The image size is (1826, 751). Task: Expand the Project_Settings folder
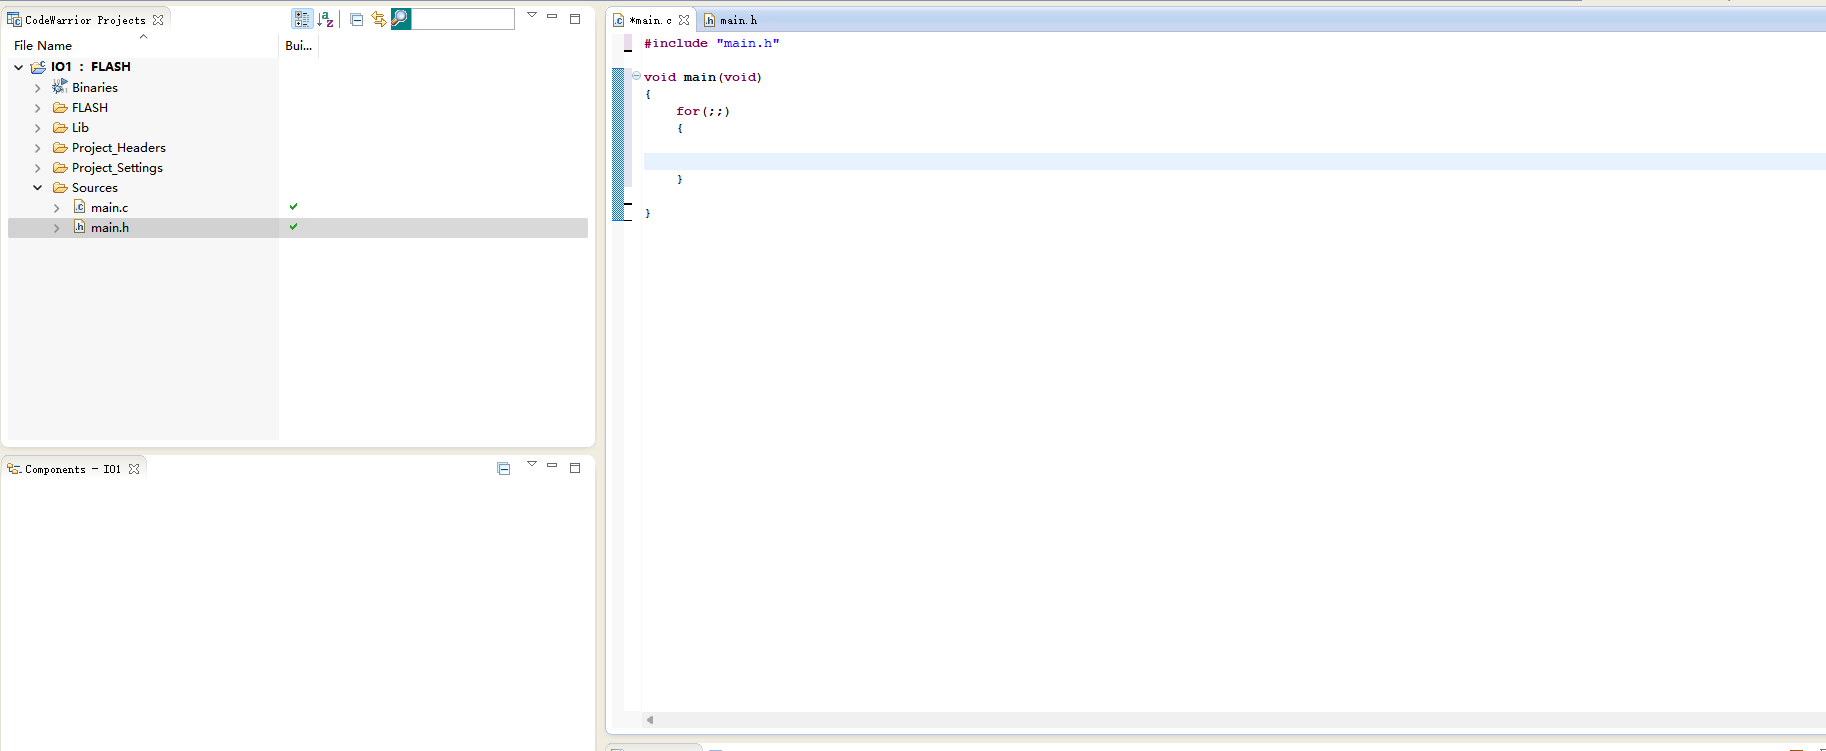coord(38,168)
